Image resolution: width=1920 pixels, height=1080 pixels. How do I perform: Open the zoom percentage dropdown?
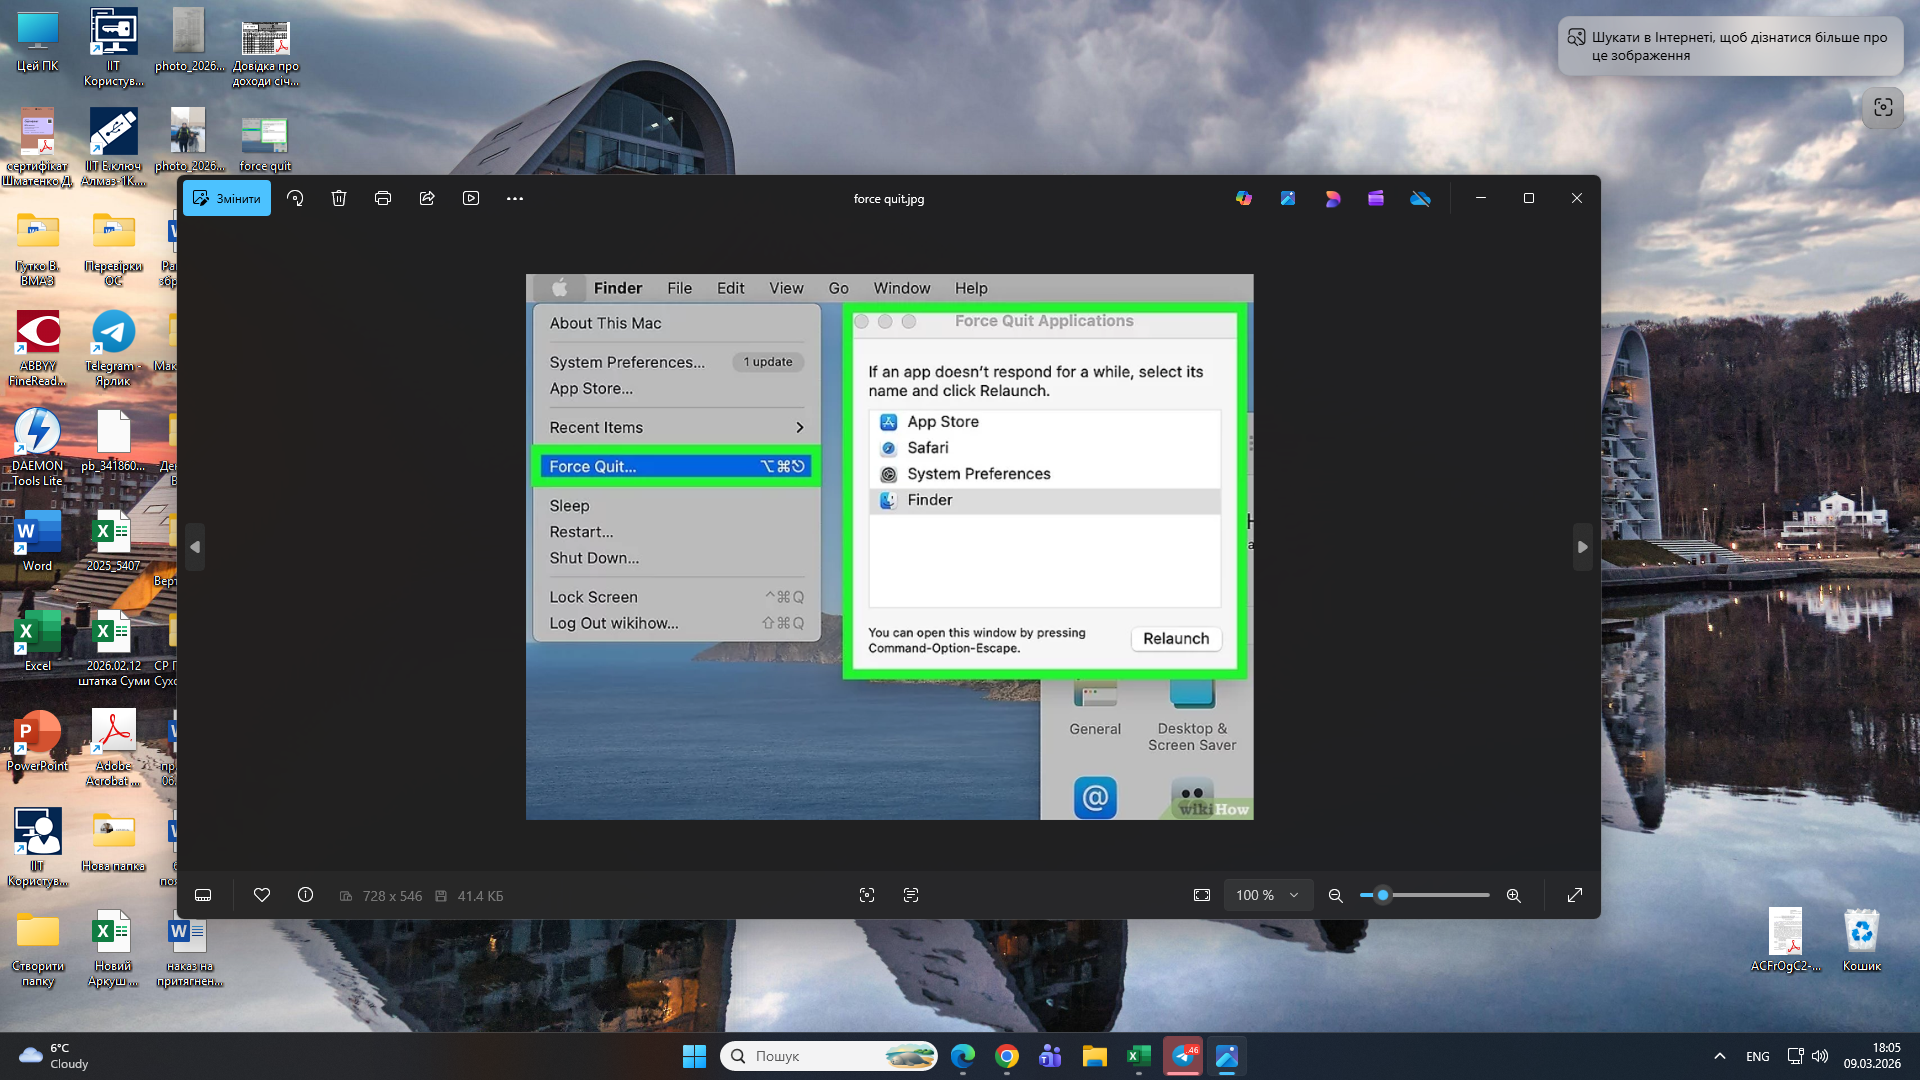click(x=1267, y=895)
